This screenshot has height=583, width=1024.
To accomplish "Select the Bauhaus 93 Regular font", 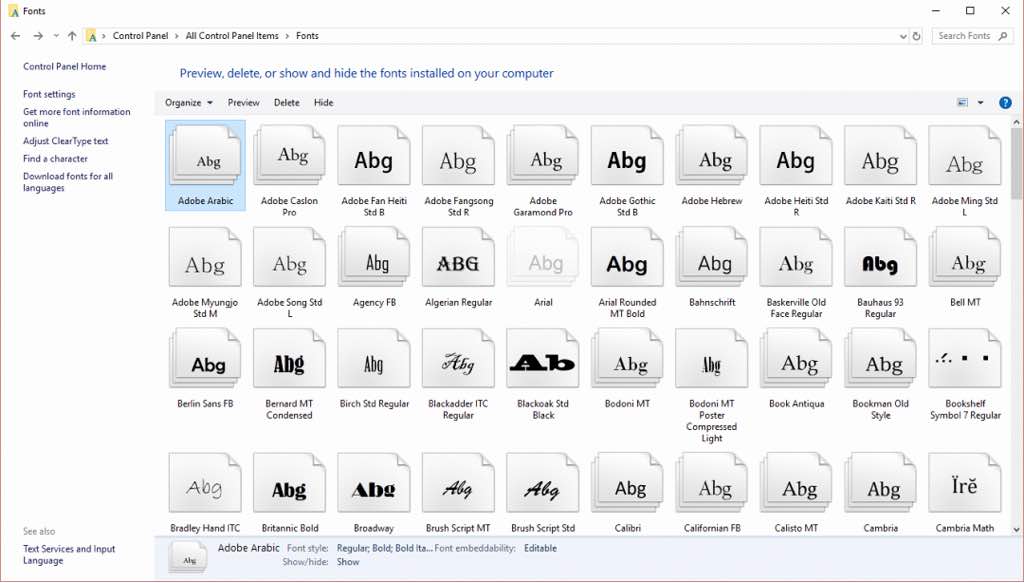I will 880,257.
